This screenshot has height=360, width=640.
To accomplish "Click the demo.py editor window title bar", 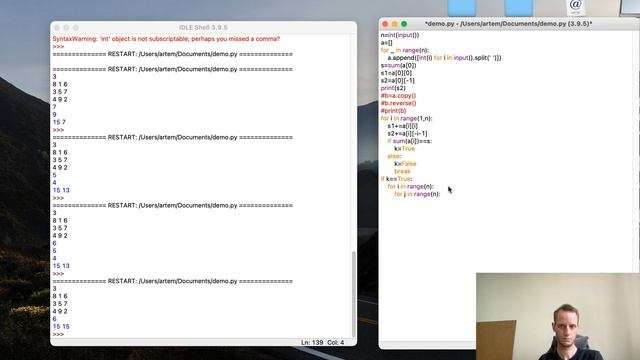I will [x=509, y=24].
